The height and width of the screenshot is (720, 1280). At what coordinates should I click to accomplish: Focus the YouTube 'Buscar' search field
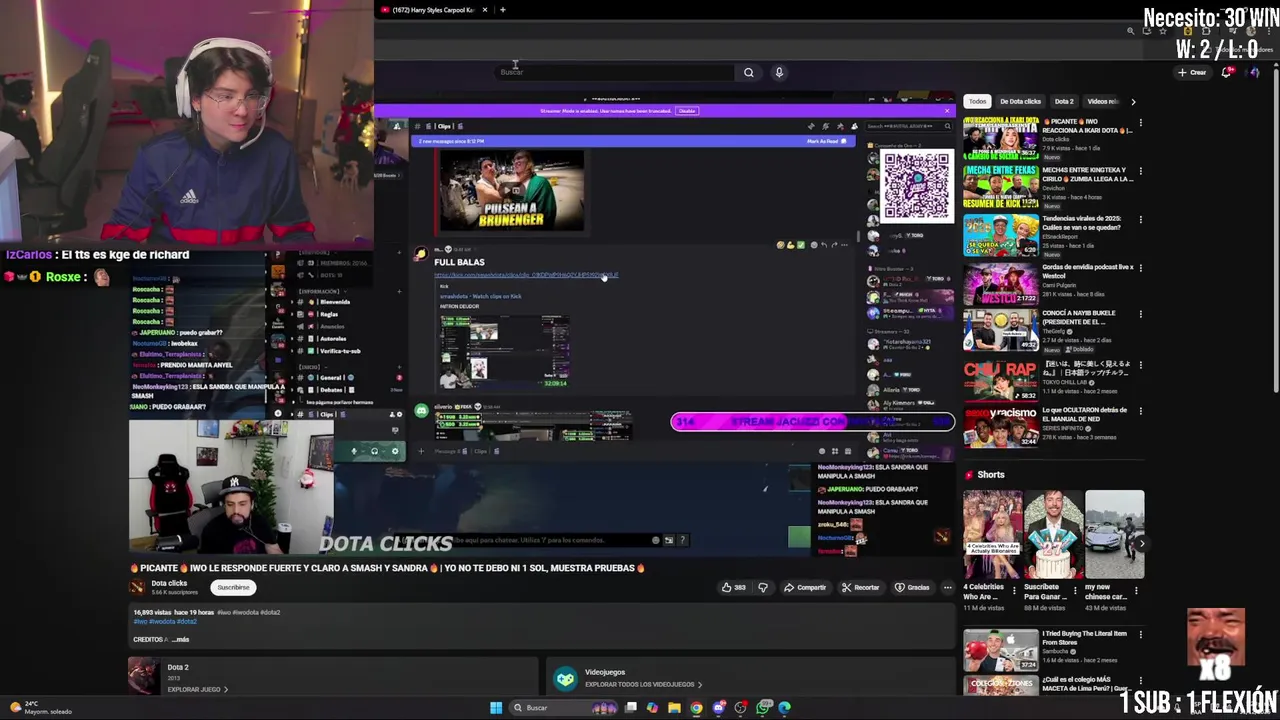615,72
